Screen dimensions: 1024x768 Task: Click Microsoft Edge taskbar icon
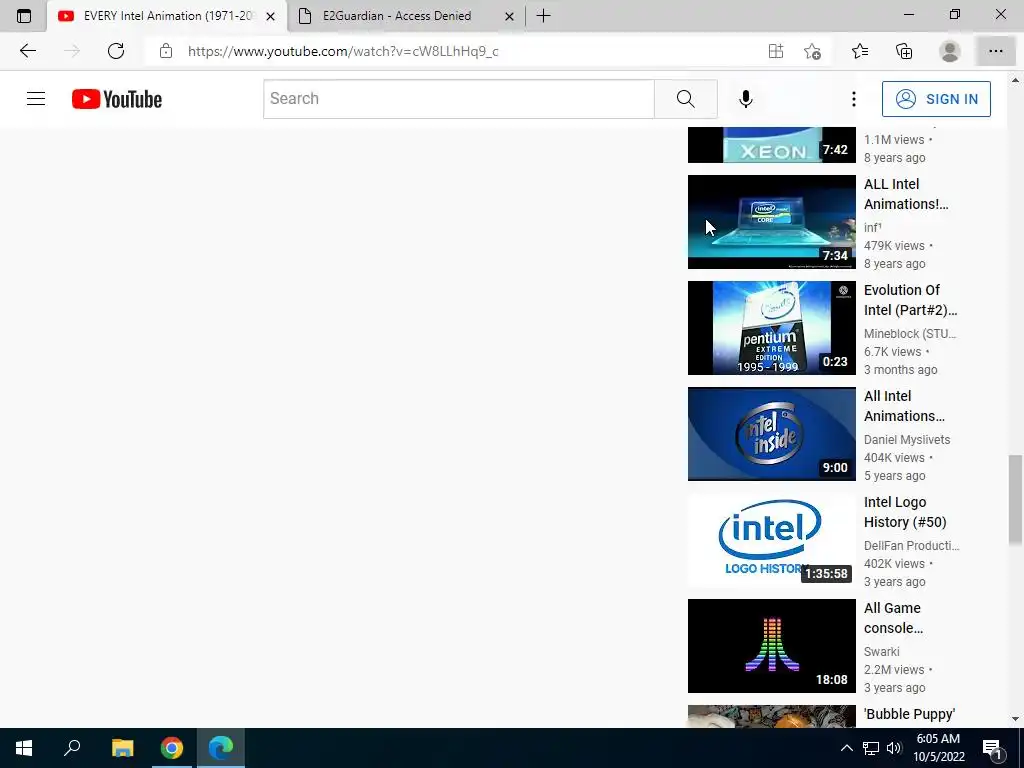point(221,748)
